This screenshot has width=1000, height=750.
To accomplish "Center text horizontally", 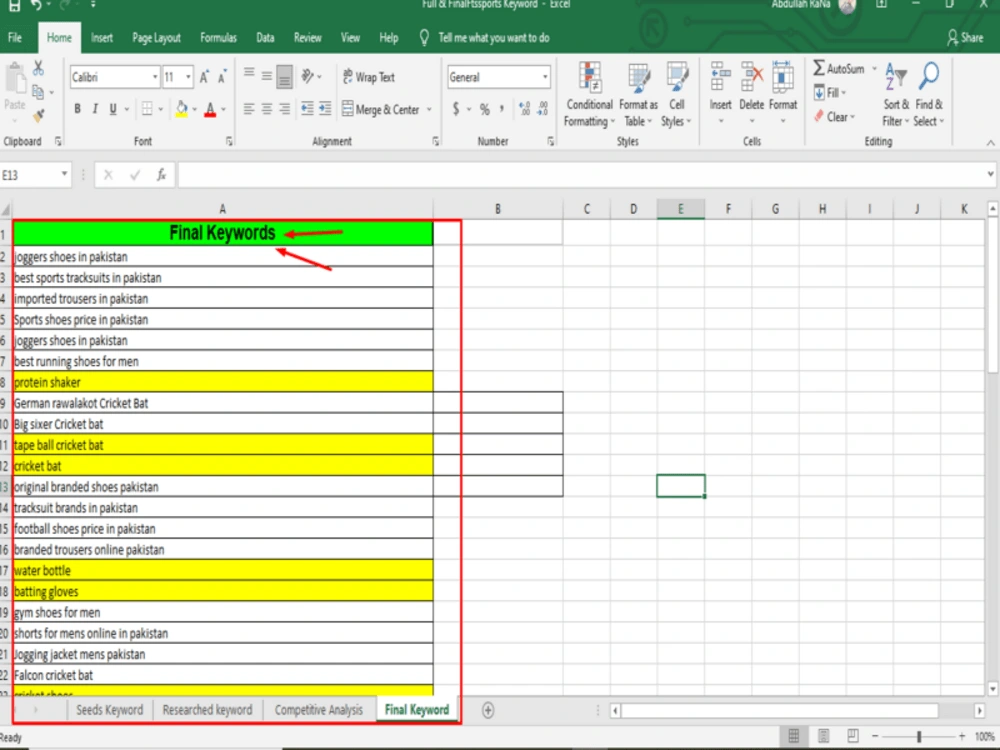I will point(267,109).
